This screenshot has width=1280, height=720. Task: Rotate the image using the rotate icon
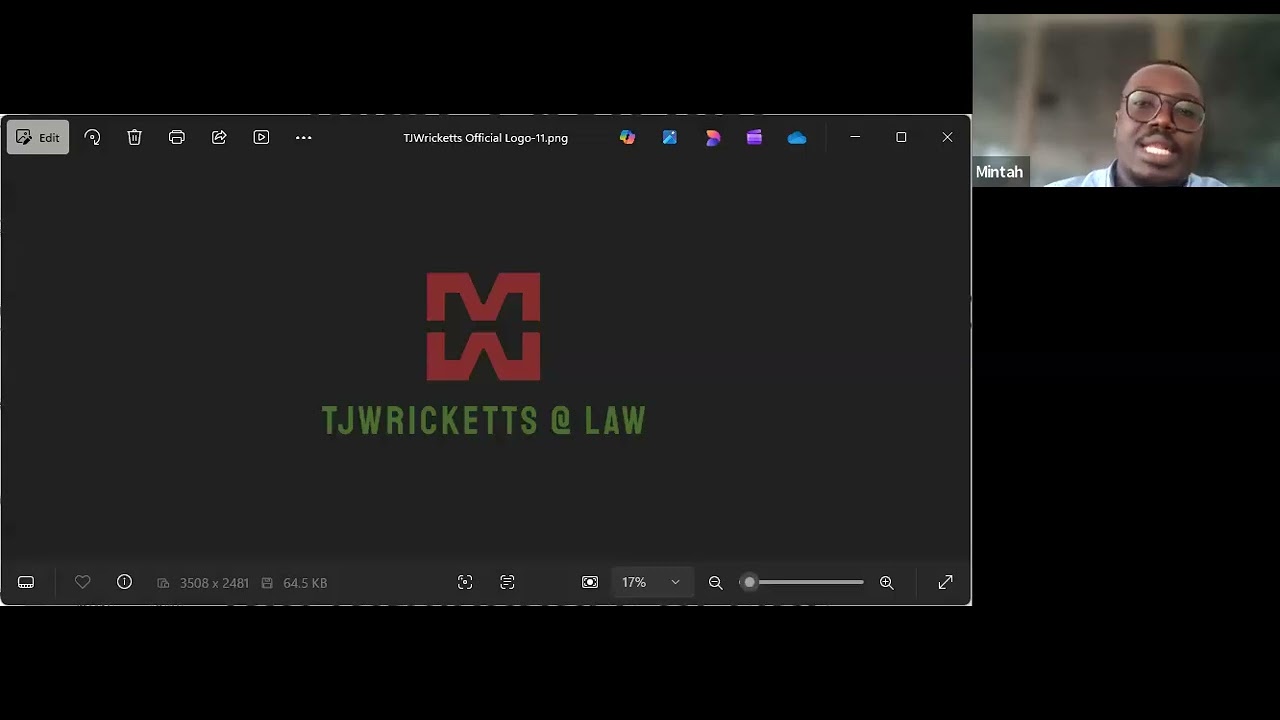(92, 137)
